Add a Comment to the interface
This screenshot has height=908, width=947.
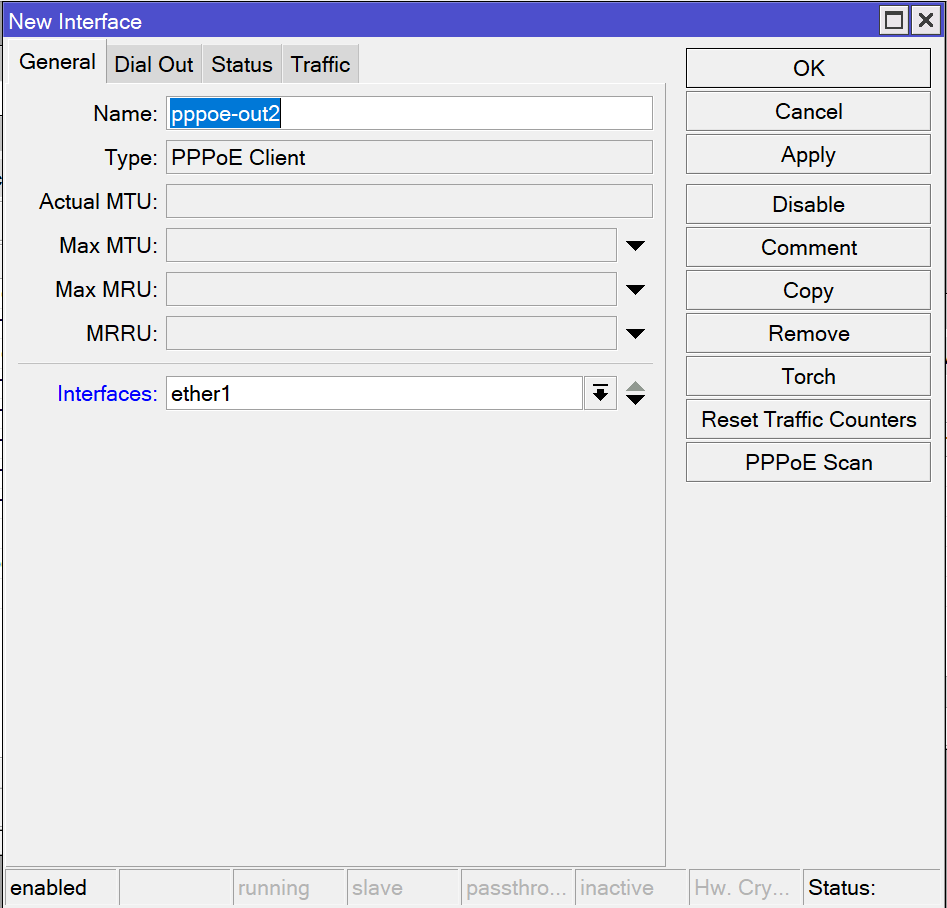pyautogui.click(x=808, y=248)
